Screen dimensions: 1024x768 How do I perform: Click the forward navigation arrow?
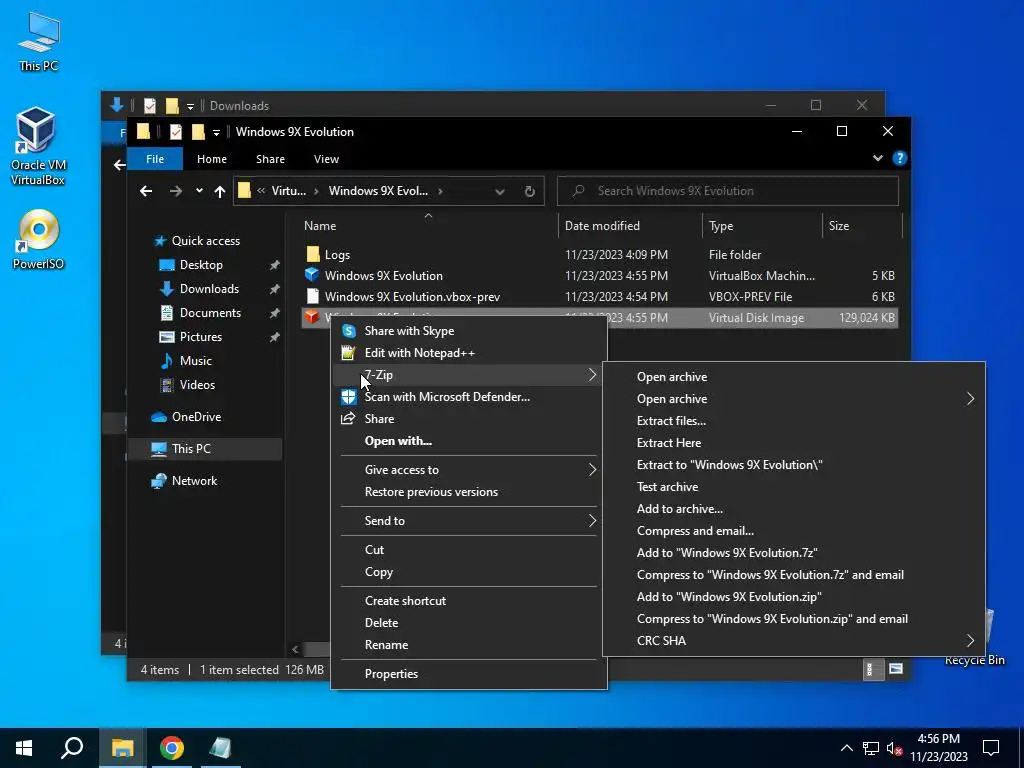coord(176,191)
